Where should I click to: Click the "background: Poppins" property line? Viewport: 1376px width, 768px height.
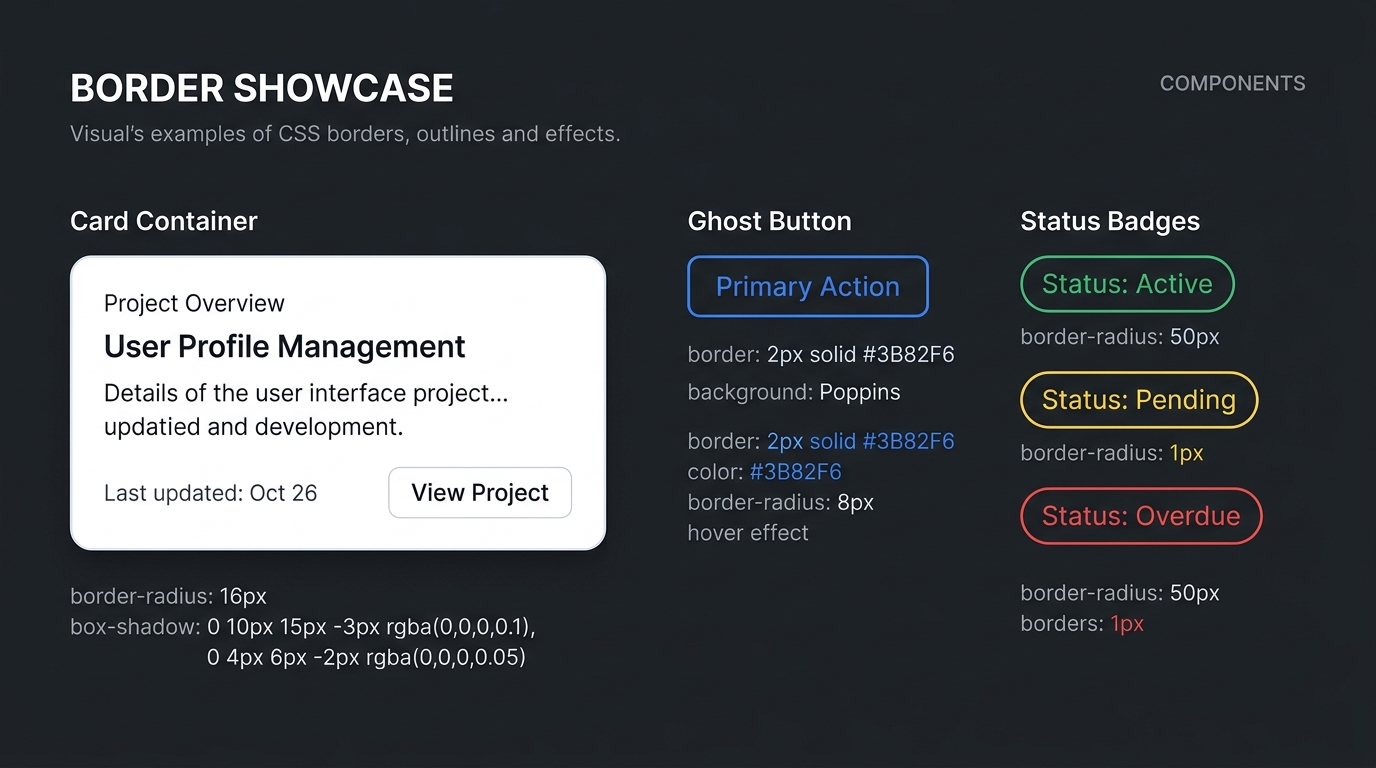click(794, 392)
